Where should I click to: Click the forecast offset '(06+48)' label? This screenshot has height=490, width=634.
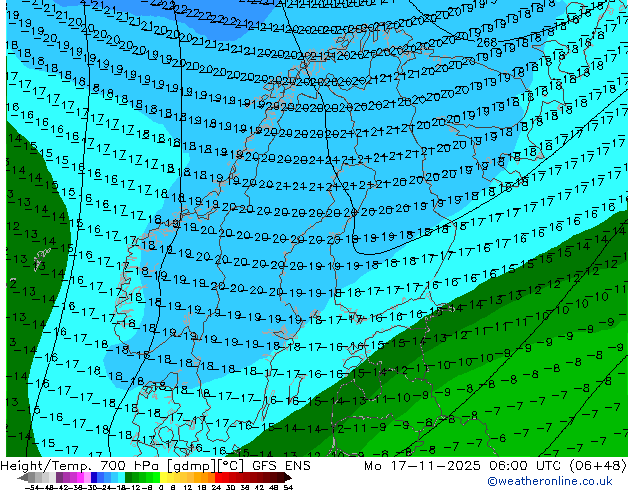tap(598, 466)
